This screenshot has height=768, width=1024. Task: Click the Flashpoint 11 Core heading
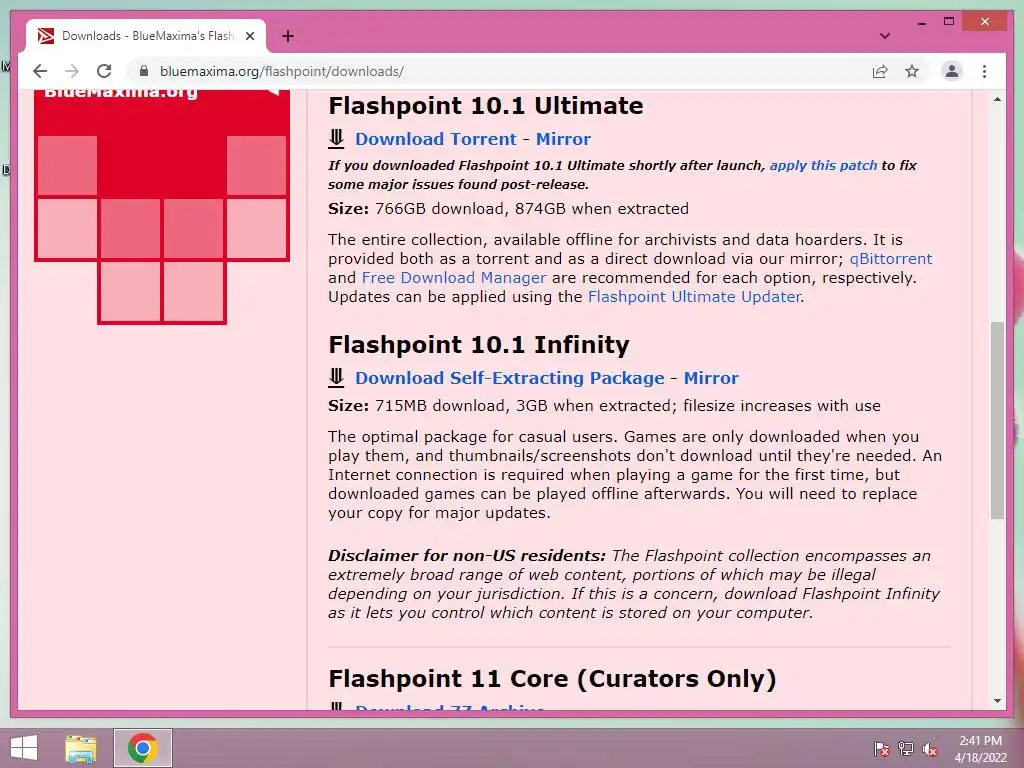tap(552, 679)
